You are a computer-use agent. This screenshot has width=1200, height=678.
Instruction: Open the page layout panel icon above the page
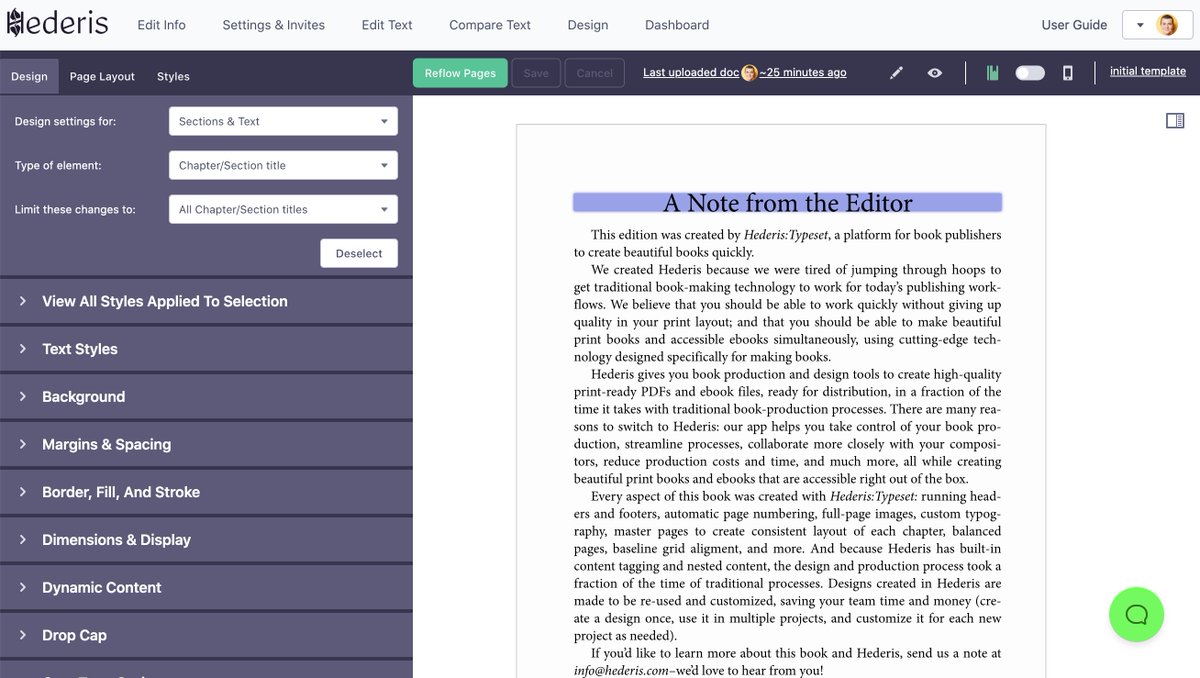tap(1174, 120)
